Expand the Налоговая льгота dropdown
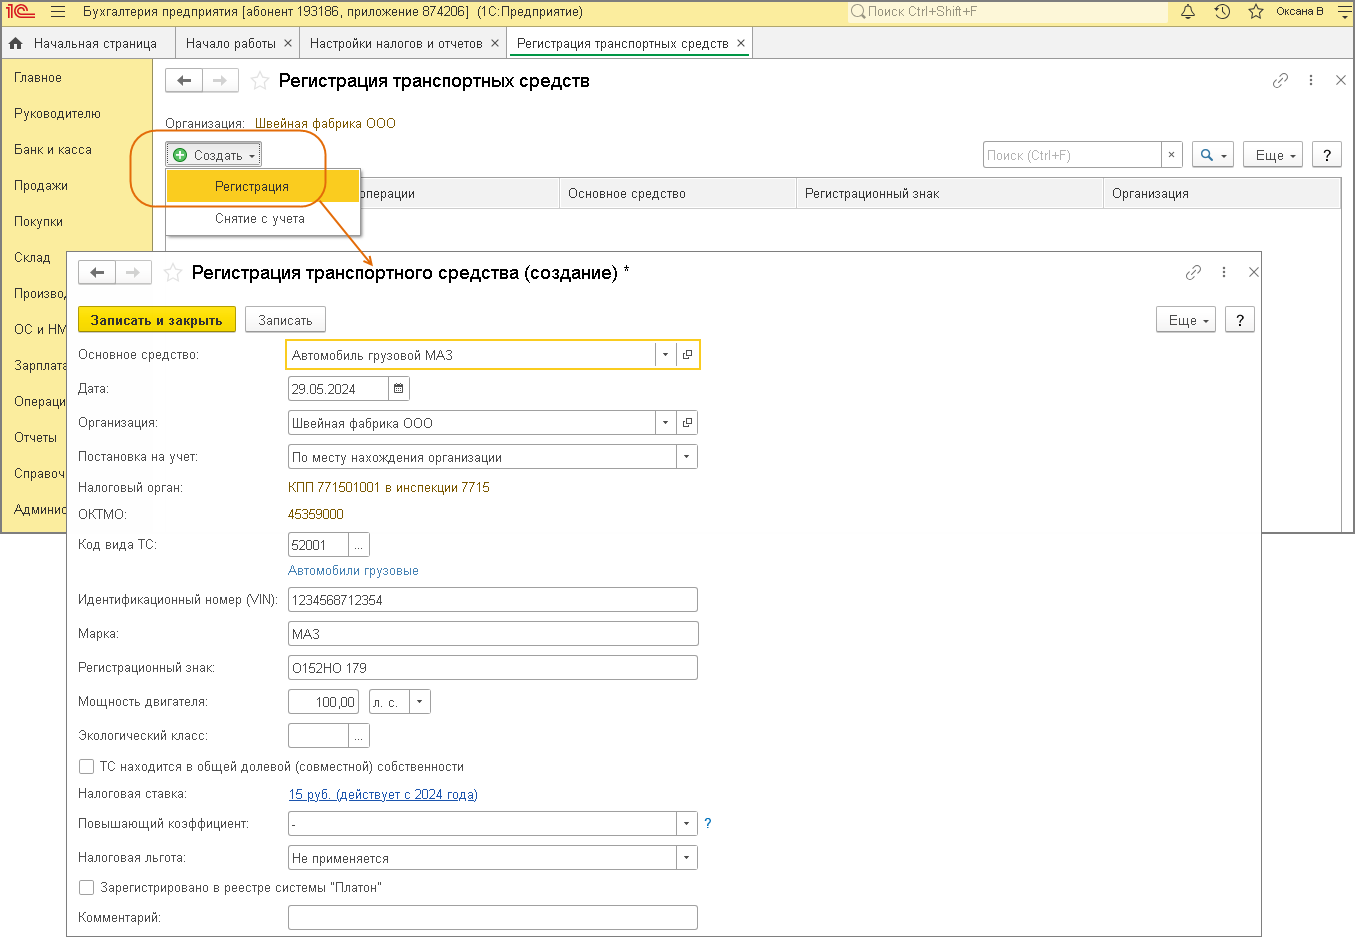Image resolution: width=1355 pixels, height=941 pixels. 686,858
